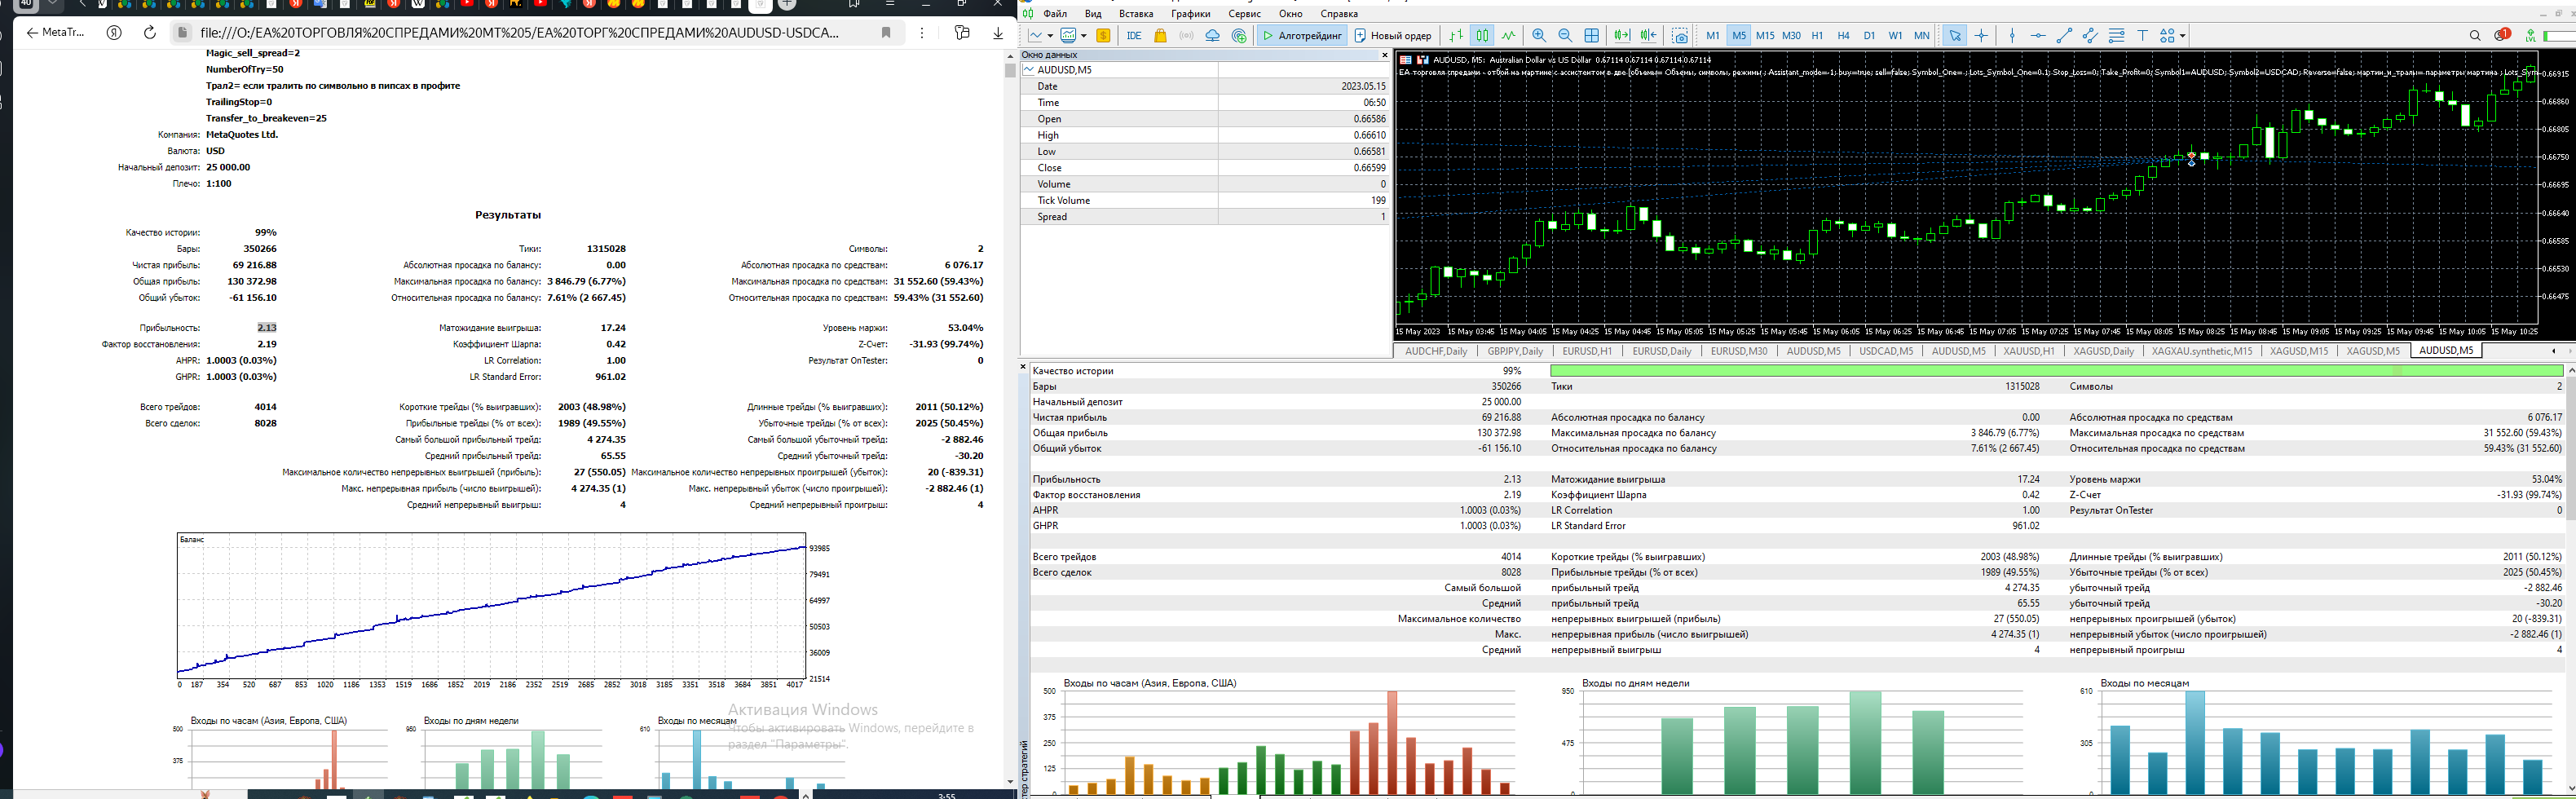Select the crosshair cursor tool
This screenshot has width=2576, height=799.
(x=1981, y=36)
